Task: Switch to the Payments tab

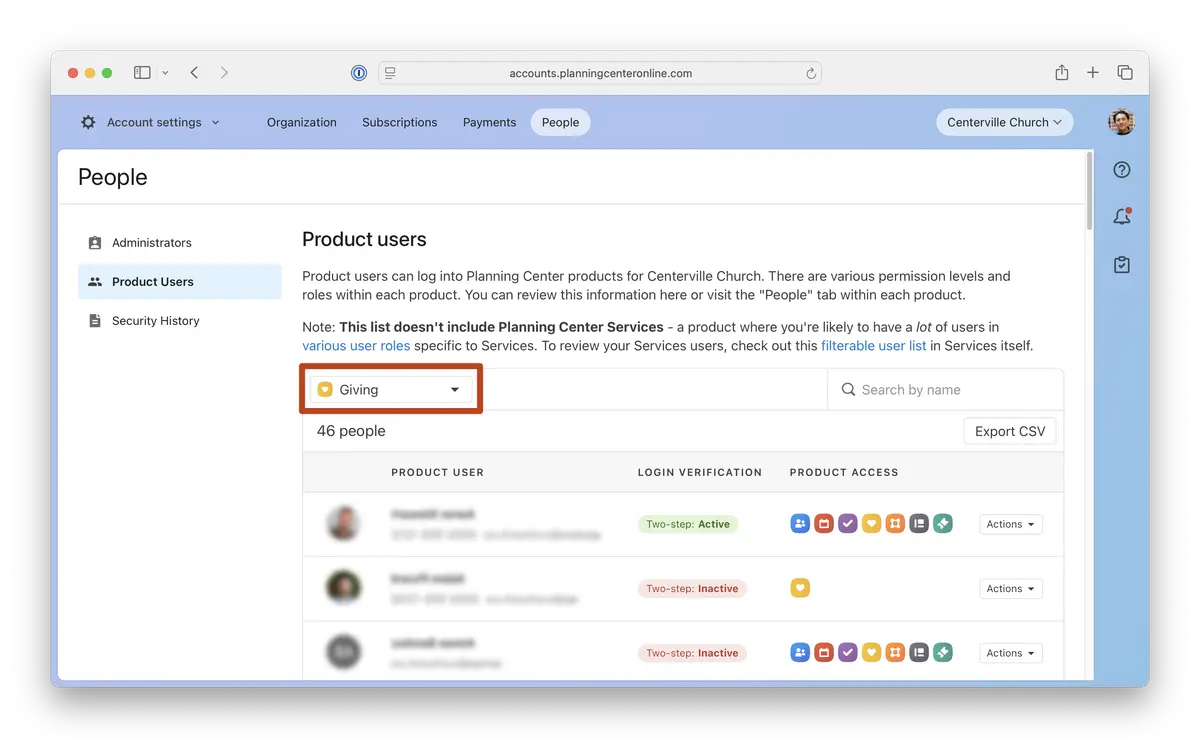Action: (490, 122)
